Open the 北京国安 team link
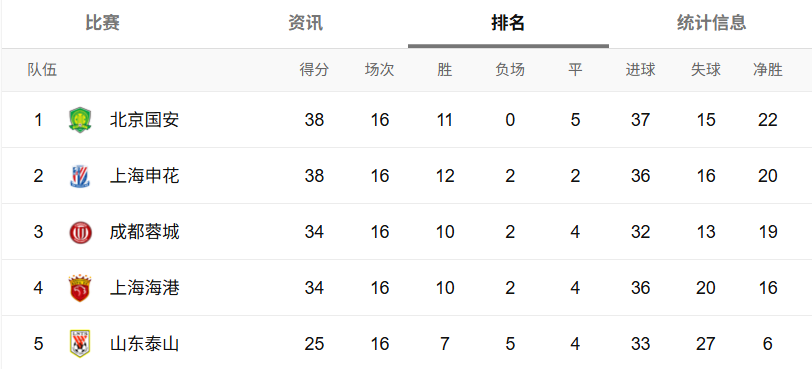Image resolution: width=812 pixels, height=369 pixels. pos(144,120)
